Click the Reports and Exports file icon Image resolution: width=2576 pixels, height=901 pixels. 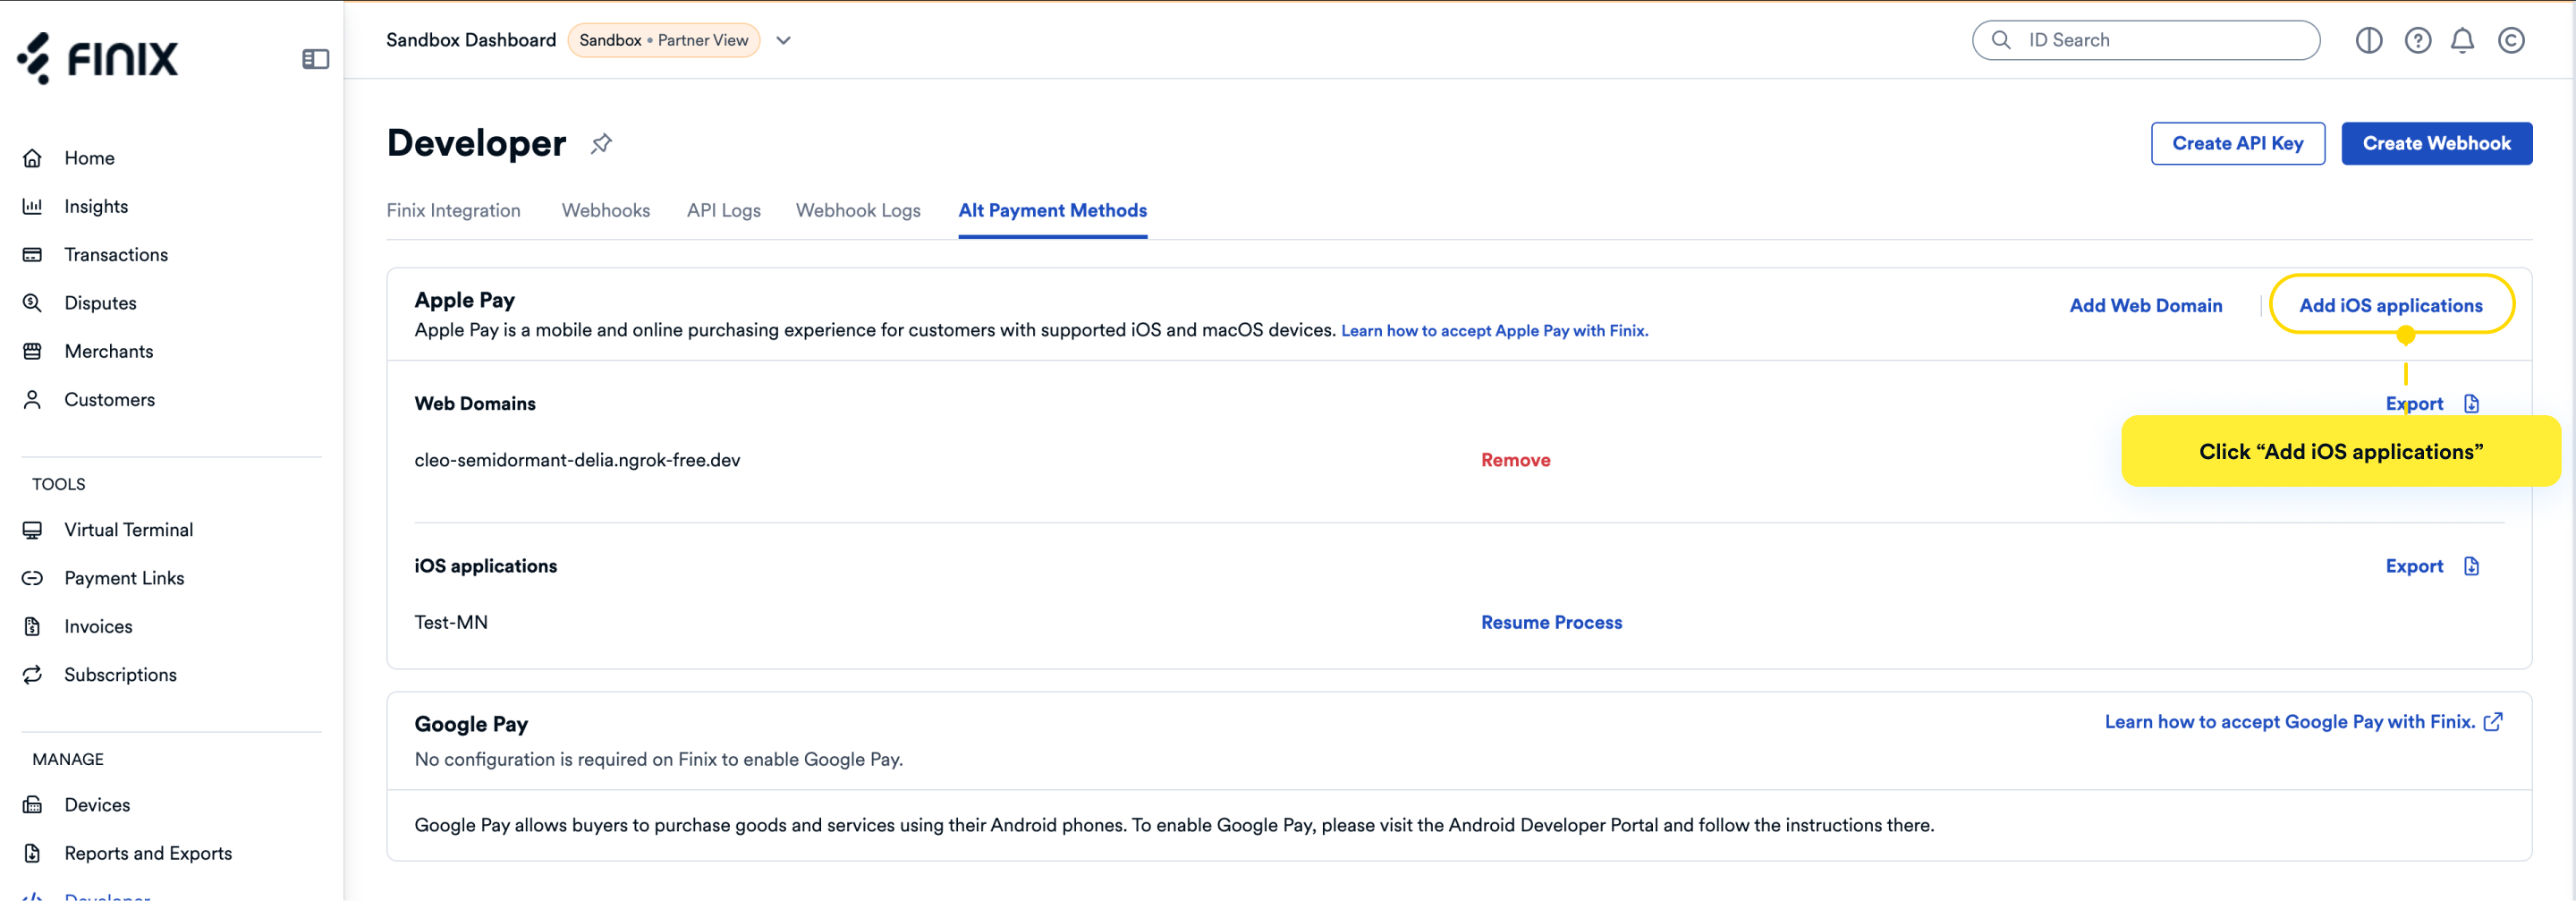(32, 853)
